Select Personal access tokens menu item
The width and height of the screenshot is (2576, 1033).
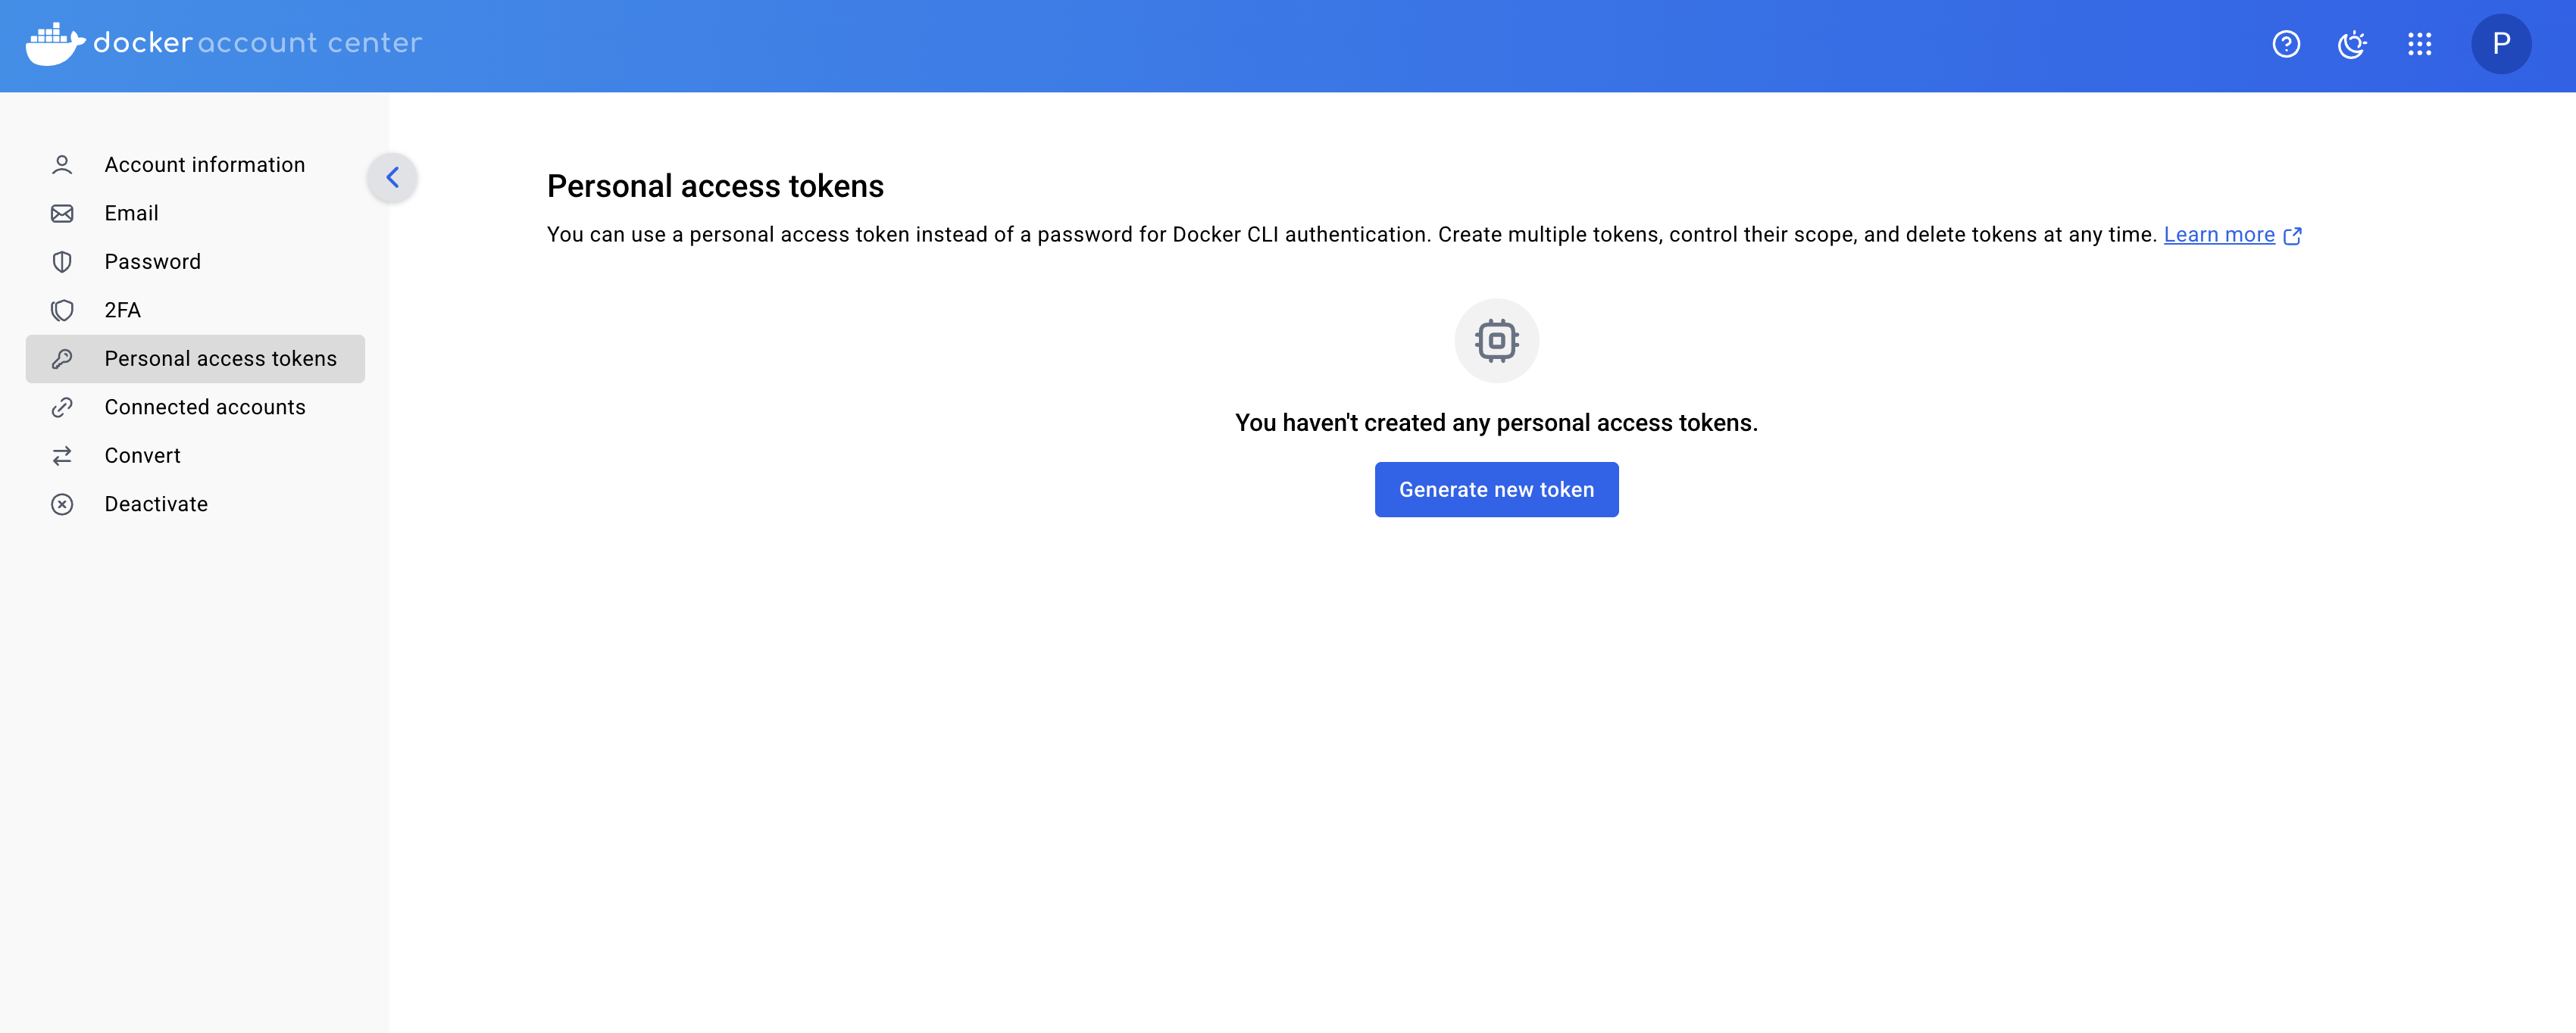(x=220, y=359)
